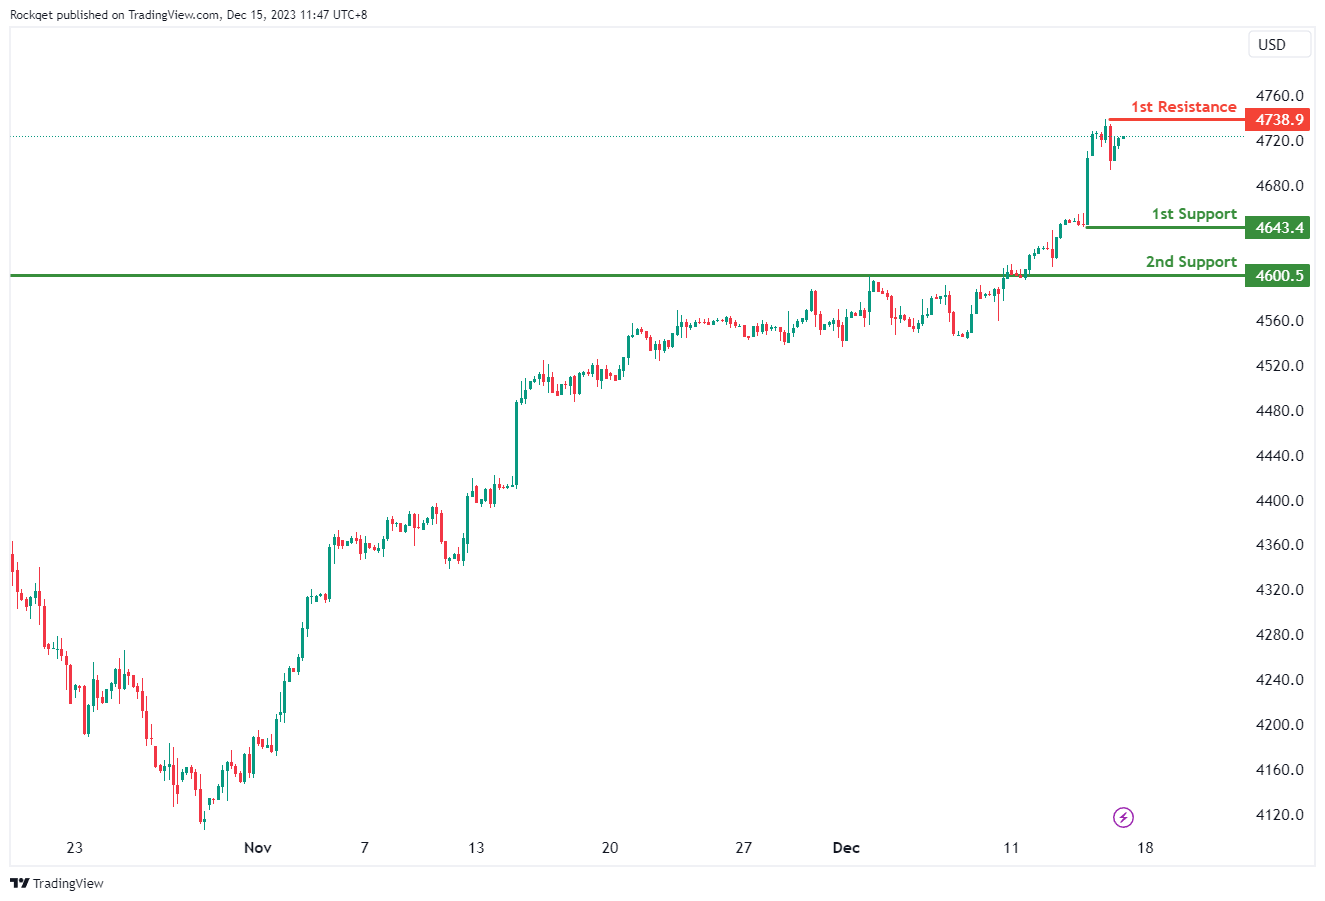
Task: Click the green 4643.4 price tag
Action: click(x=1279, y=228)
